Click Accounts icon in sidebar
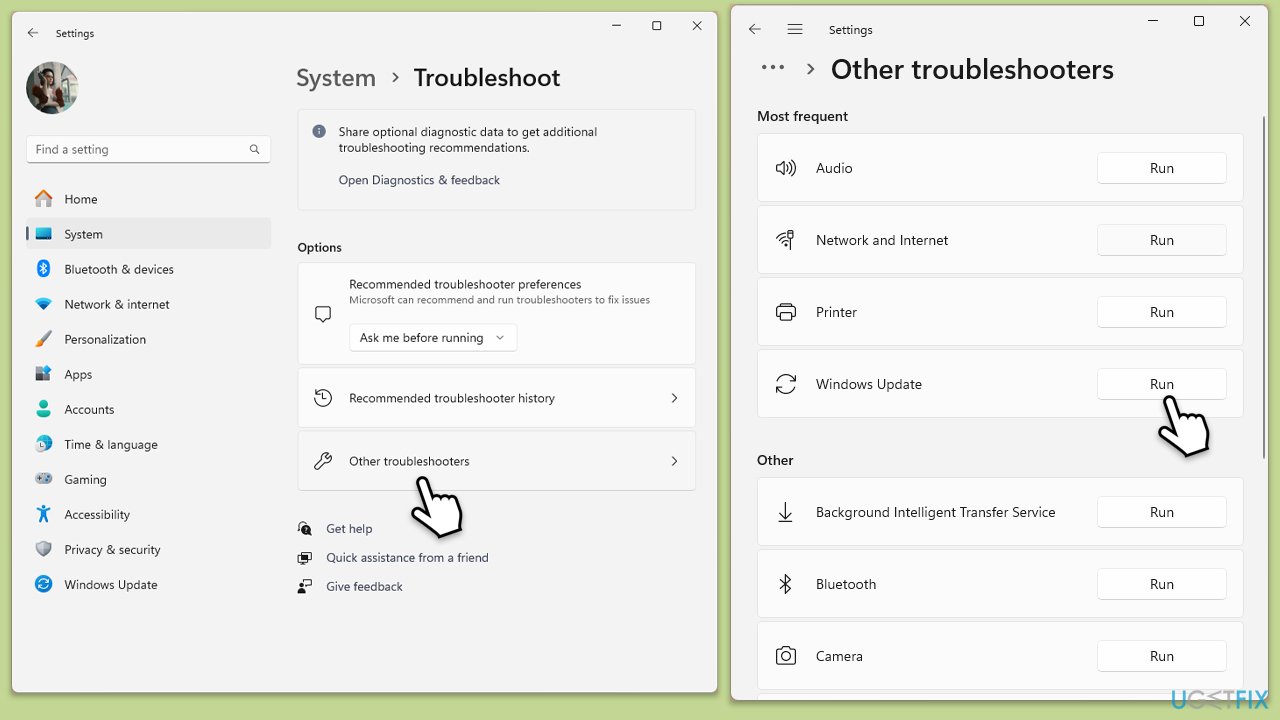This screenshot has width=1280, height=720. click(43, 409)
